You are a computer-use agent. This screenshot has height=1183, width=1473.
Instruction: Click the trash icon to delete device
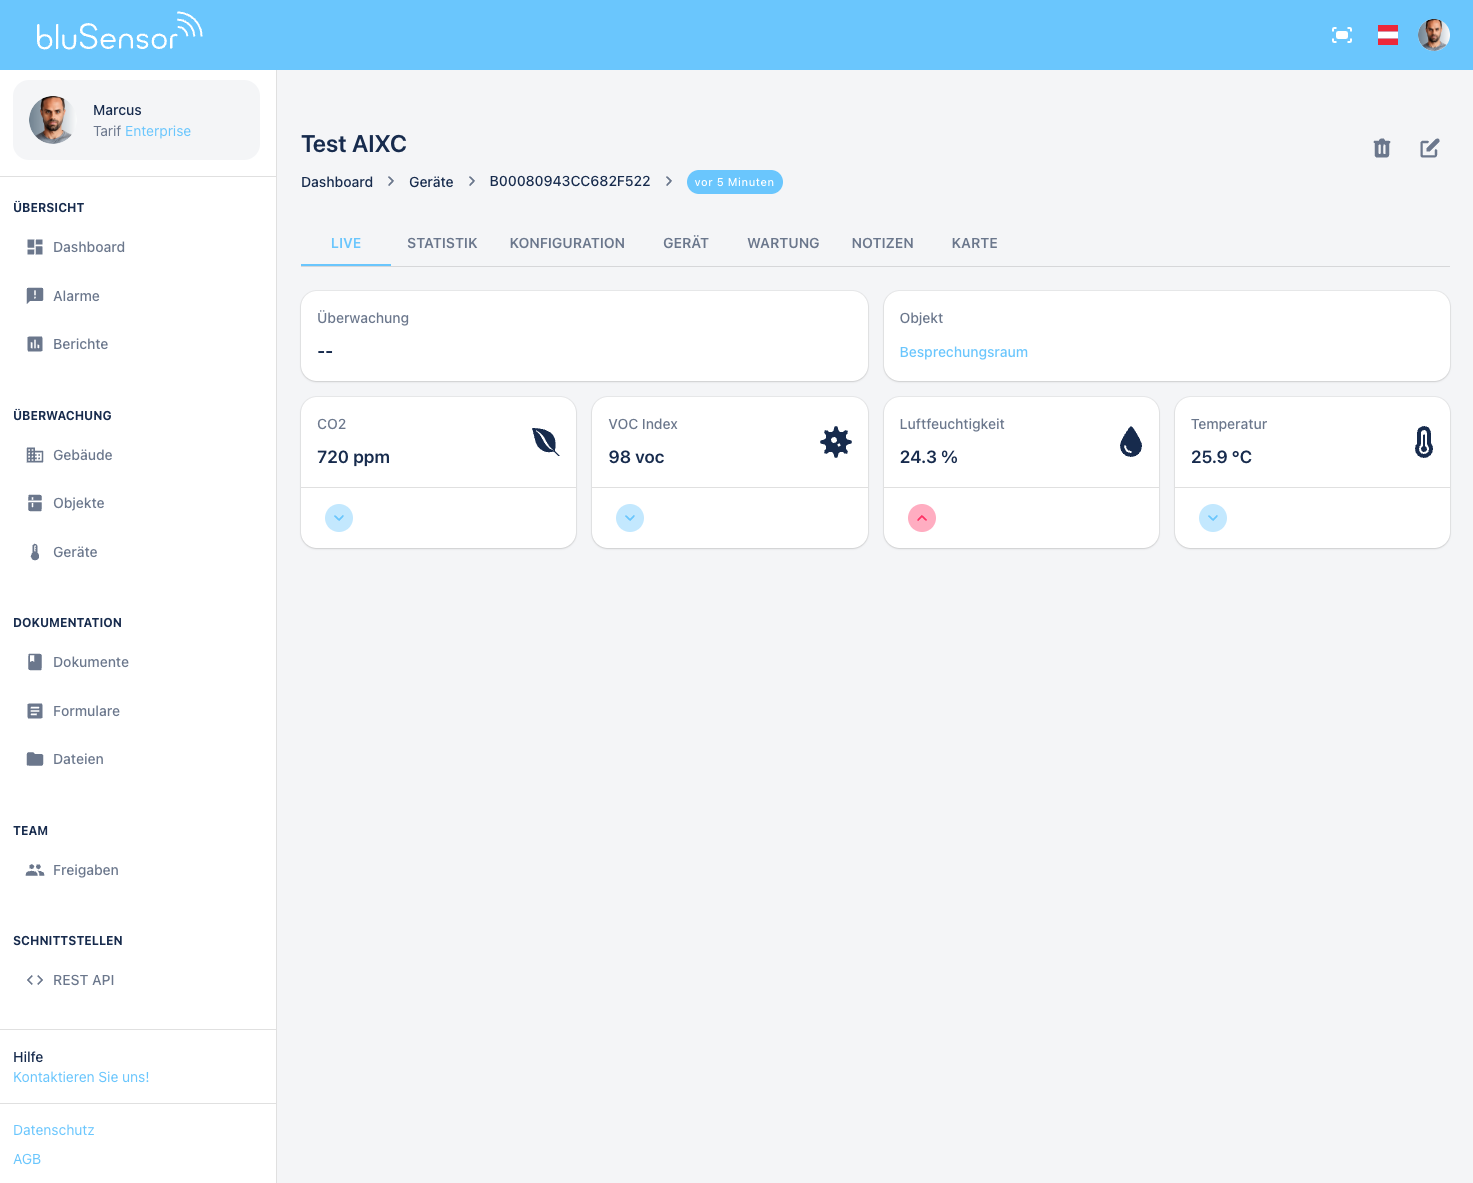(1382, 148)
